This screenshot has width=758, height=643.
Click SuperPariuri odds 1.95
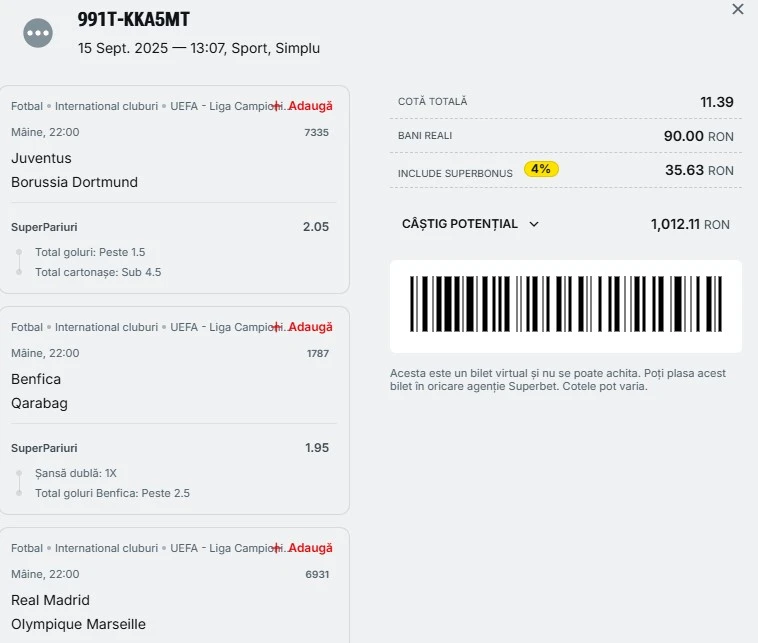317,448
